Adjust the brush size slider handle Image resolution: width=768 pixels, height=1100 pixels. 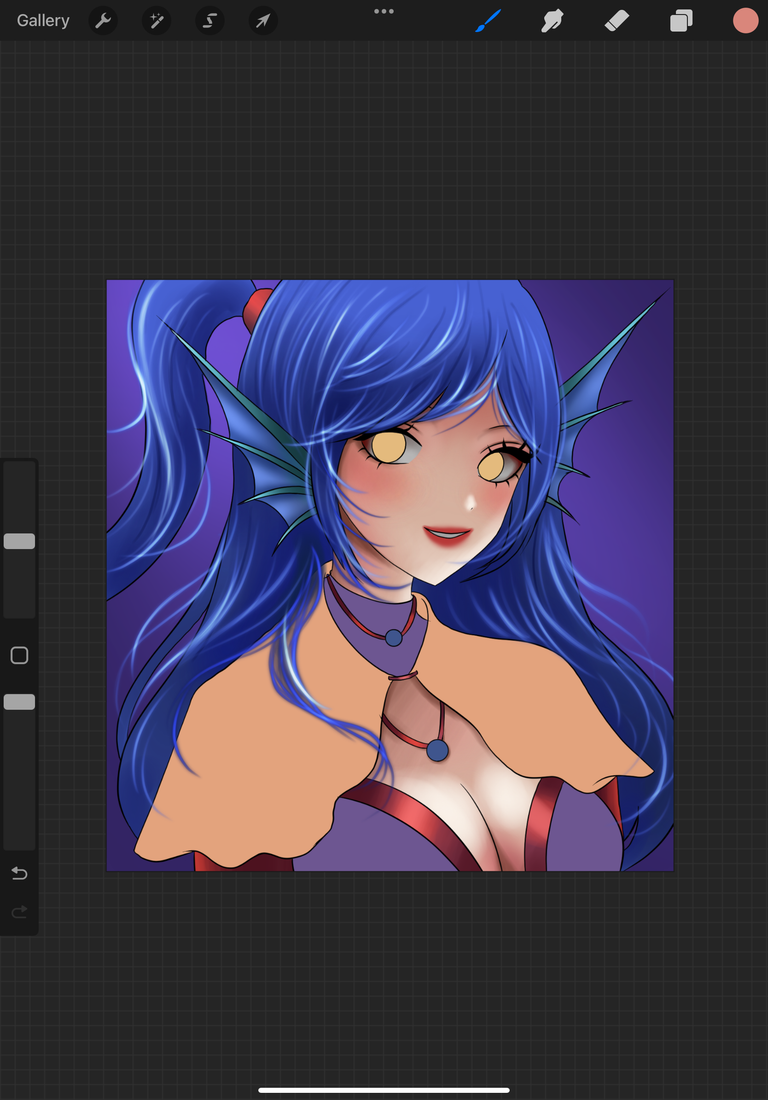(x=19, y=541)
